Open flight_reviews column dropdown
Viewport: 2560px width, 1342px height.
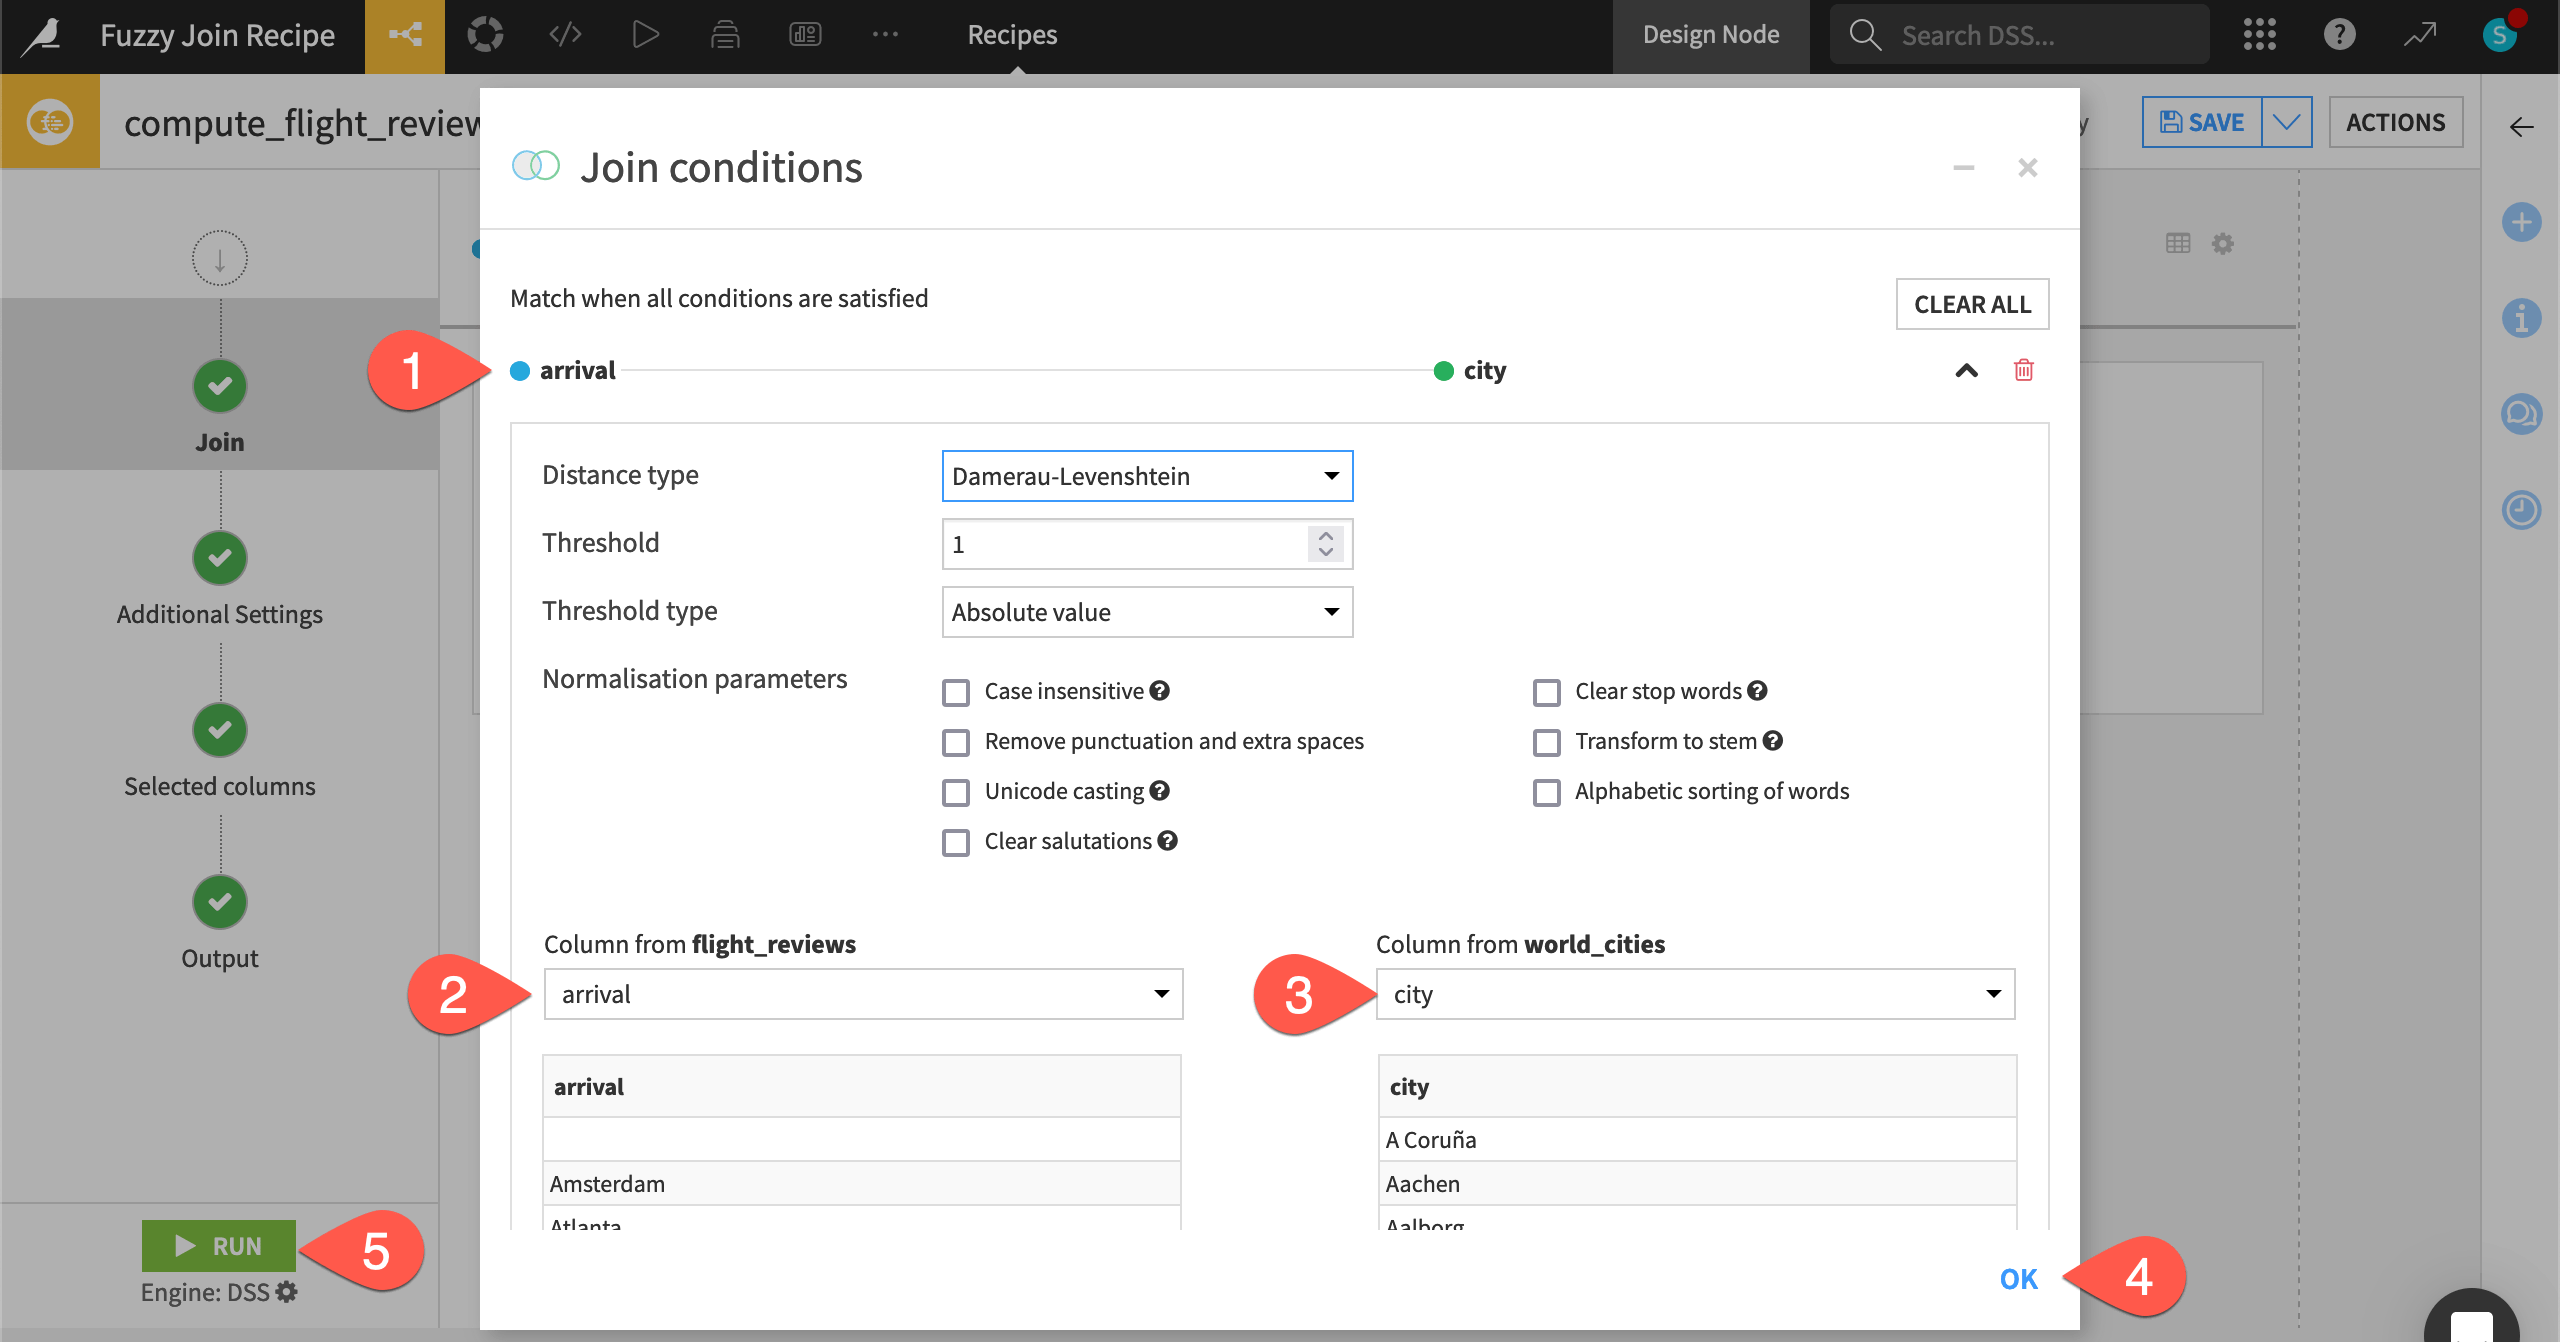tap(863, 994)
